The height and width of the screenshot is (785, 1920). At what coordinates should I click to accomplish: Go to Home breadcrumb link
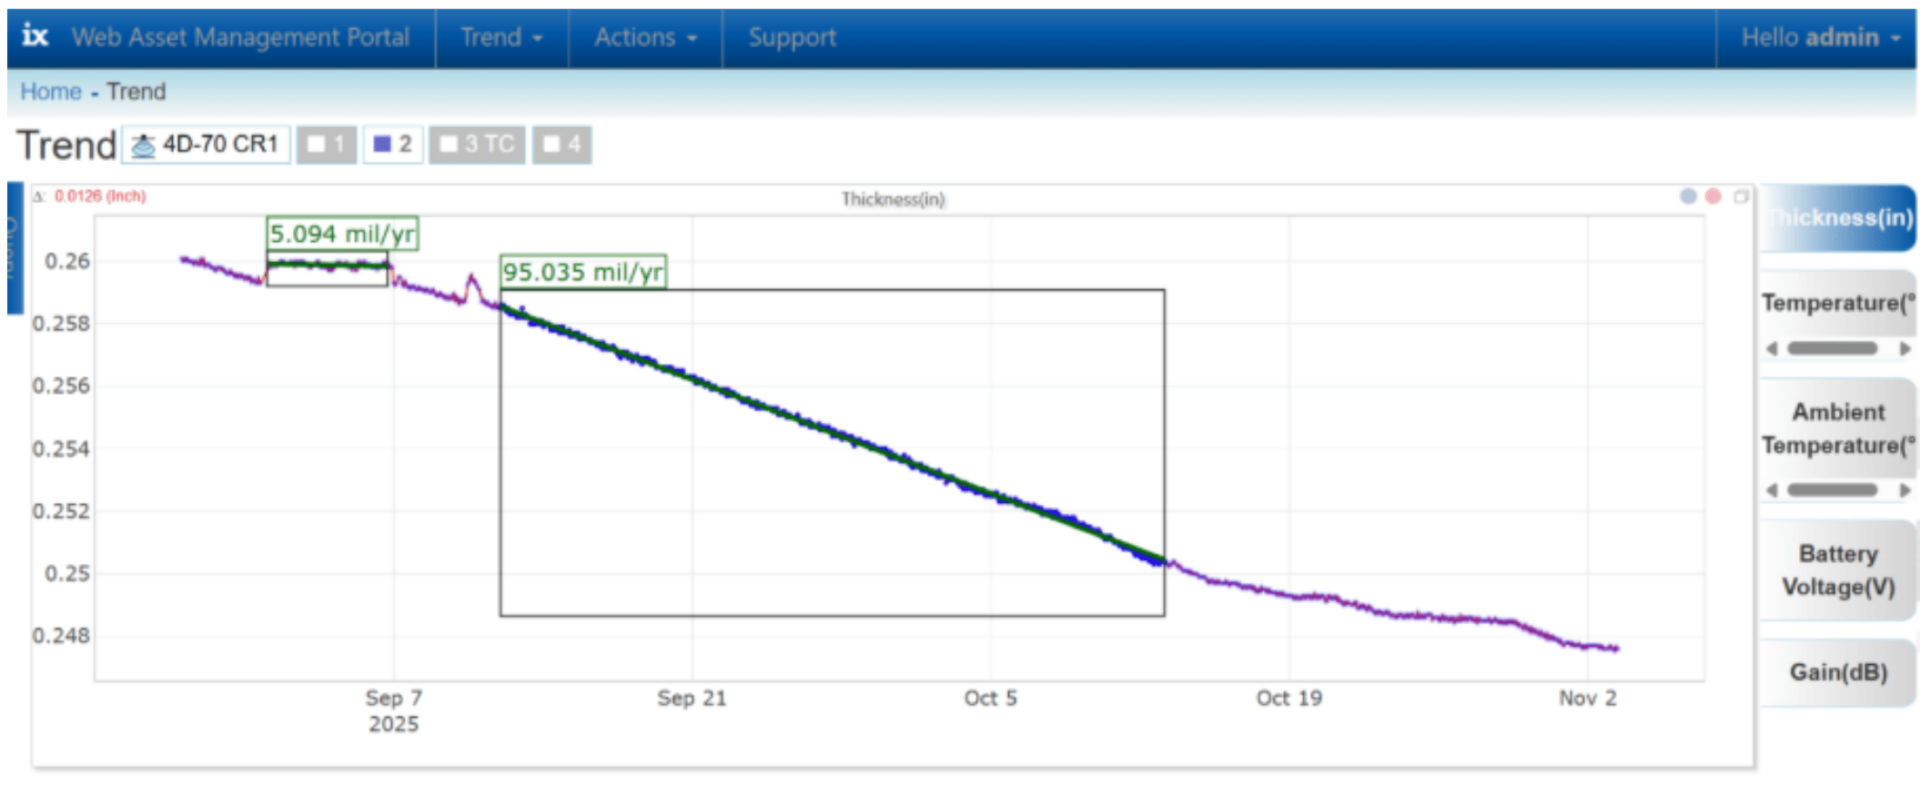(51, 92)
